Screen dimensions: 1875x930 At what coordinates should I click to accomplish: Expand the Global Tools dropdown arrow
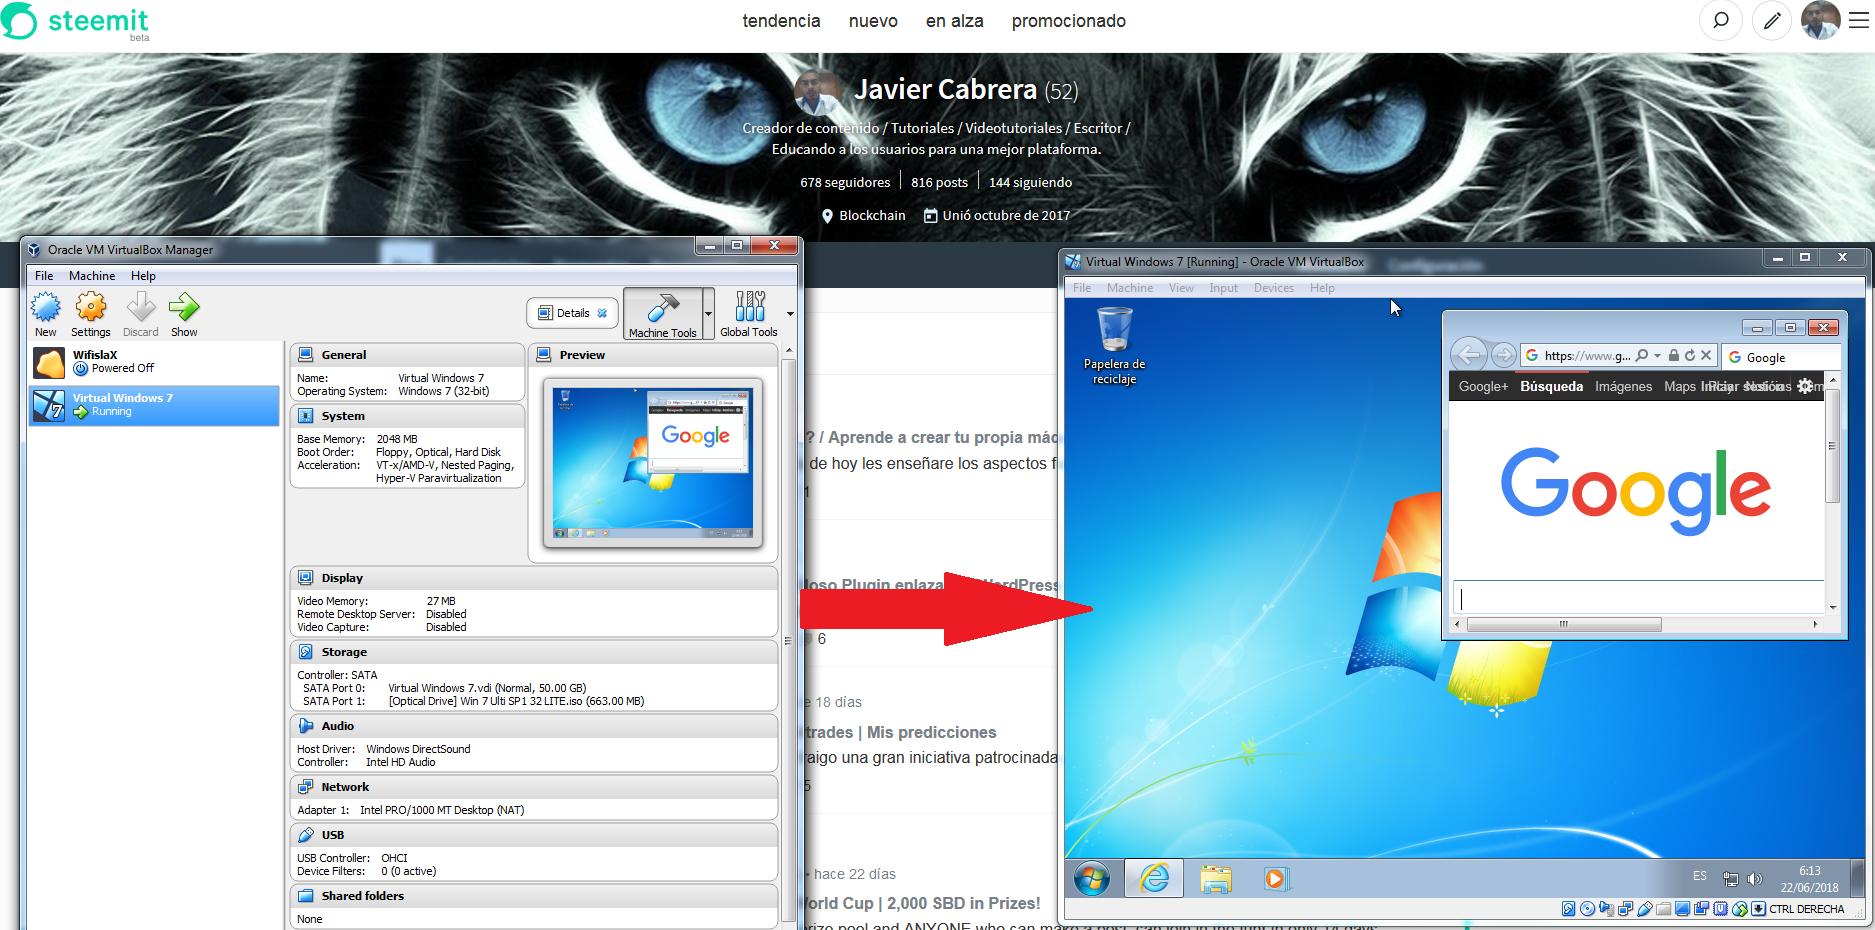(x=790, y=314)
